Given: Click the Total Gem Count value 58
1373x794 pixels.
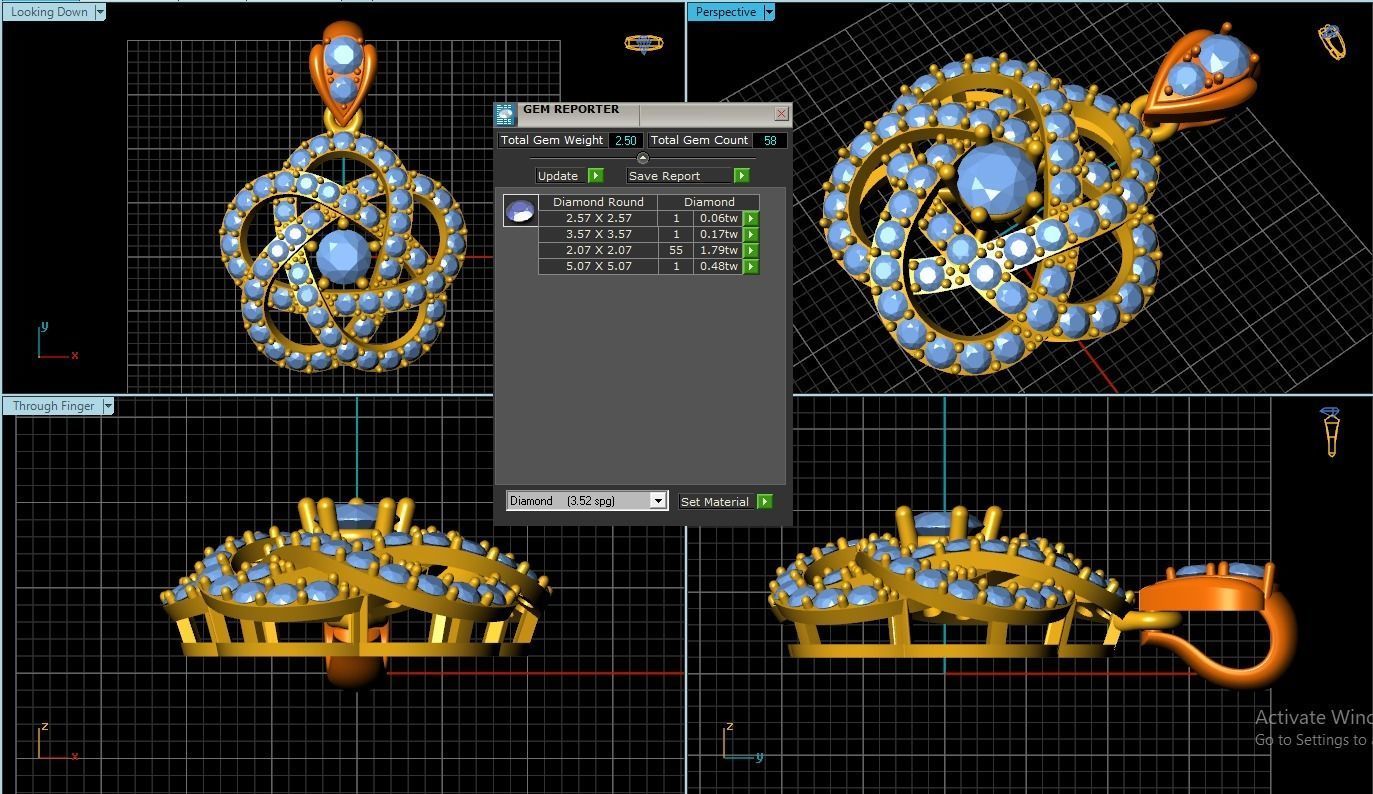Looking at the screenshot, I should [x=769, y=141].
